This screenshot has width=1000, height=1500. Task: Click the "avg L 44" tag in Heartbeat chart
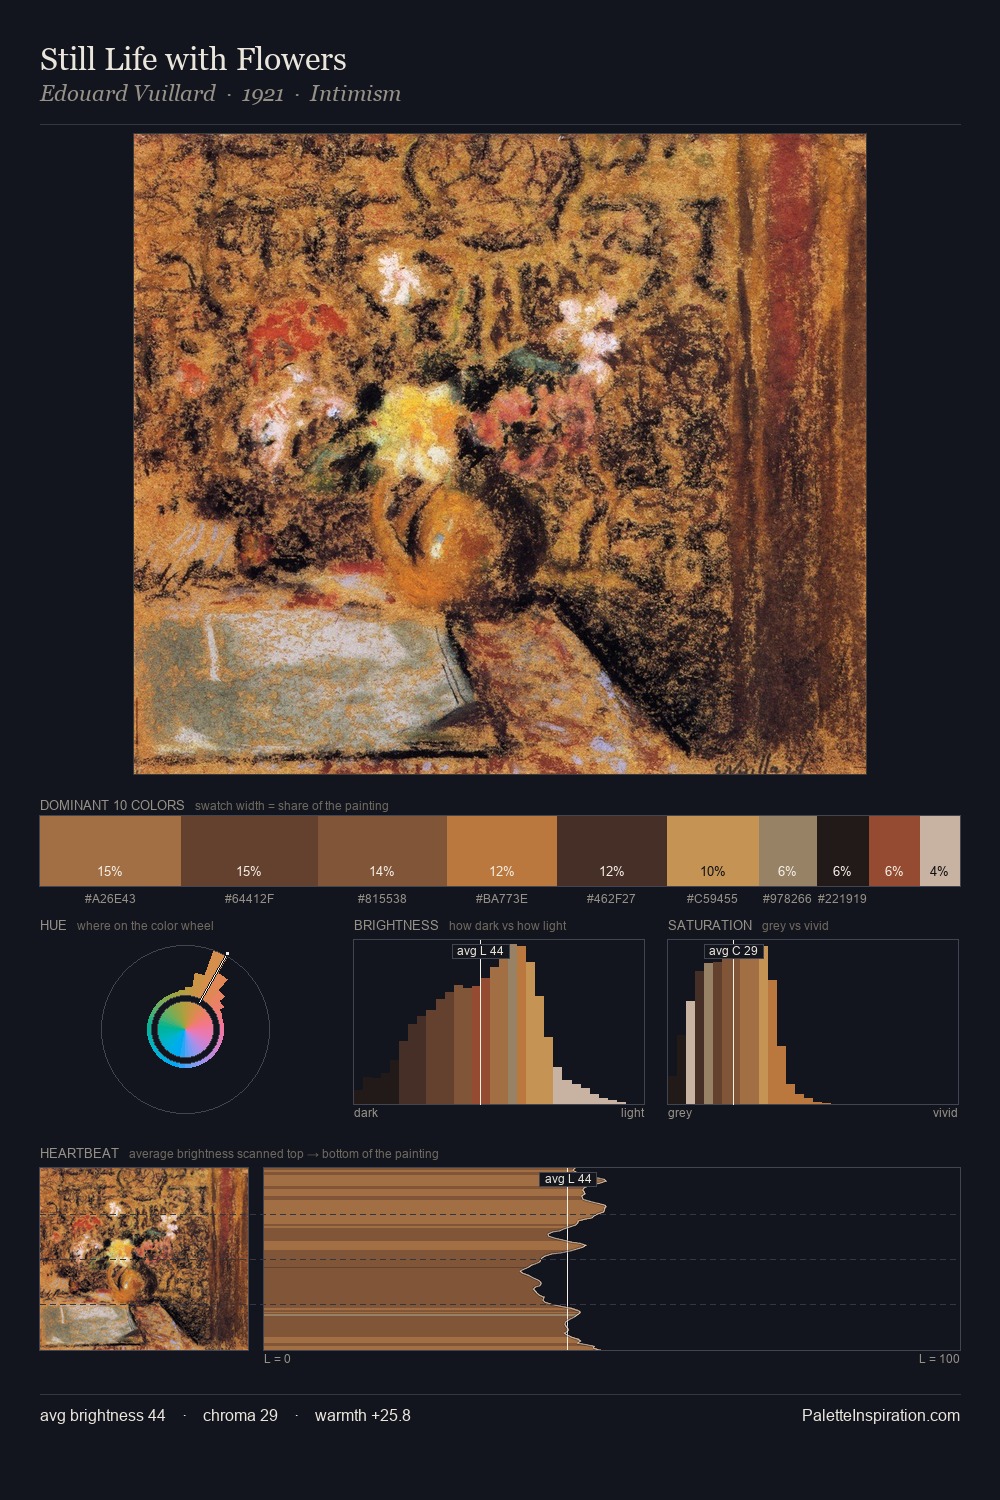pyautogui.click(x=568, y=1179)
